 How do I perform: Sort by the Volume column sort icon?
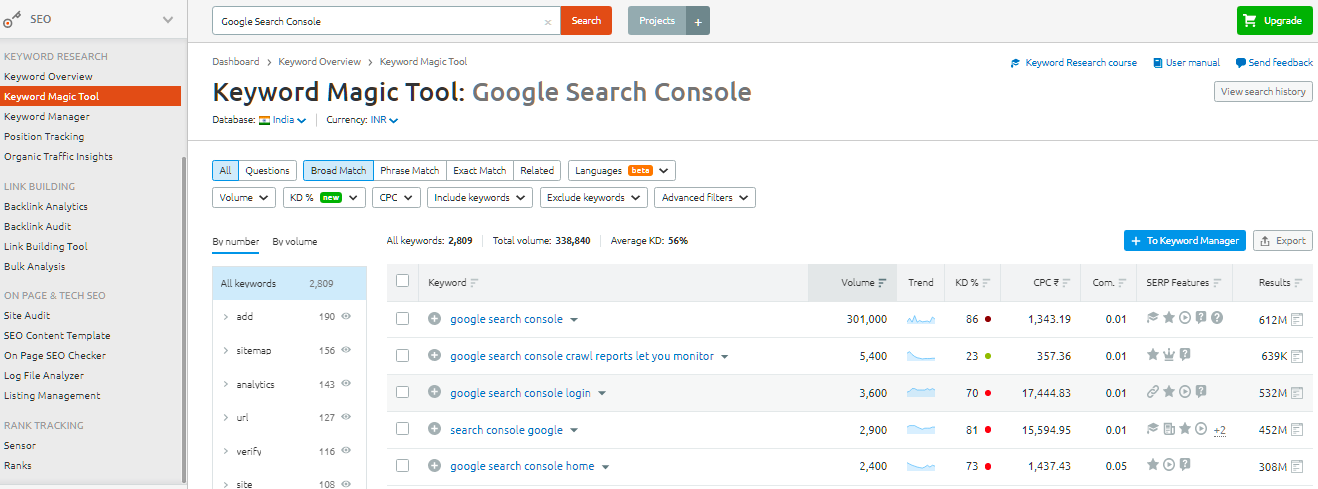(883, 283)
